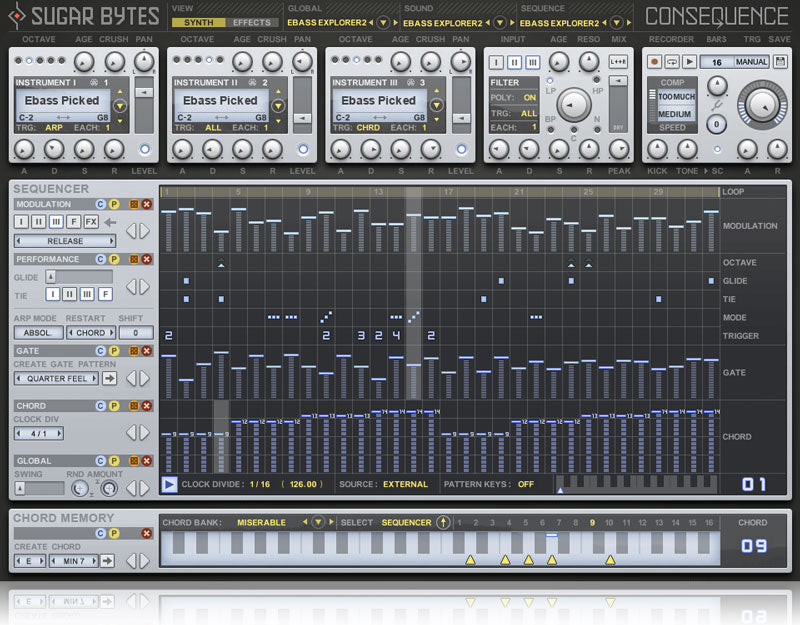Copy the Performance sequence with C button
This screenshot has width=800, height=625.
click(101, 259)
